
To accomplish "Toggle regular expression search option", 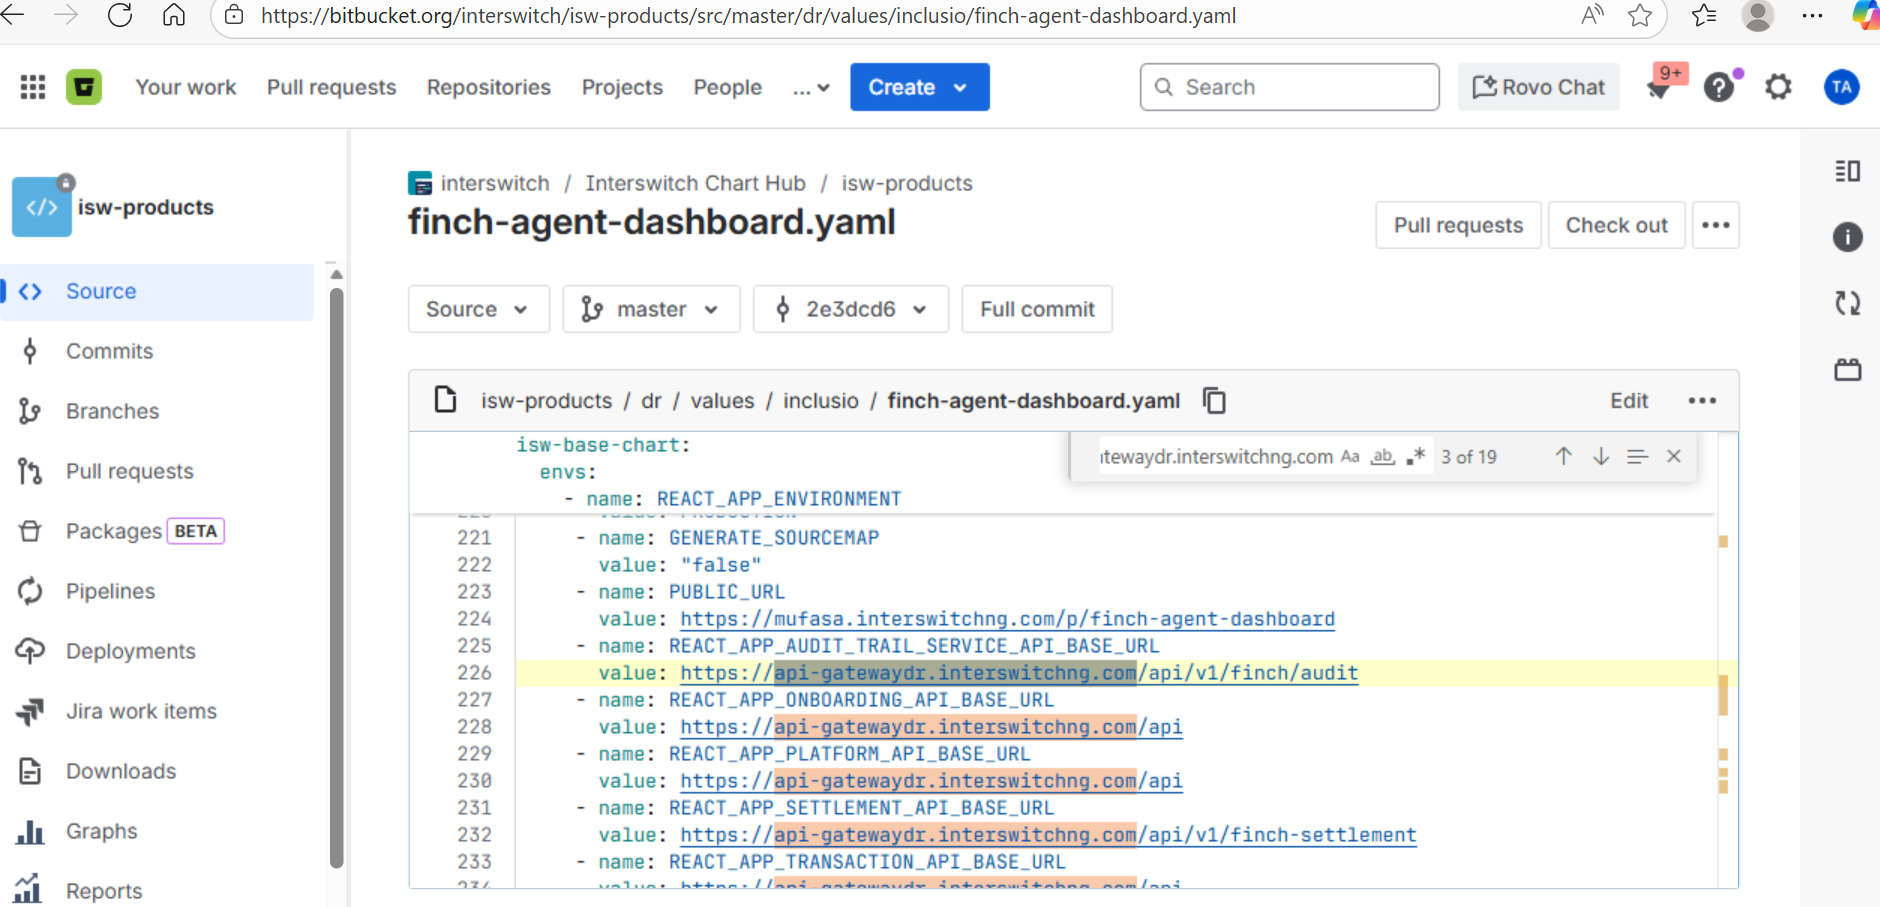I will pos(1415,456).
